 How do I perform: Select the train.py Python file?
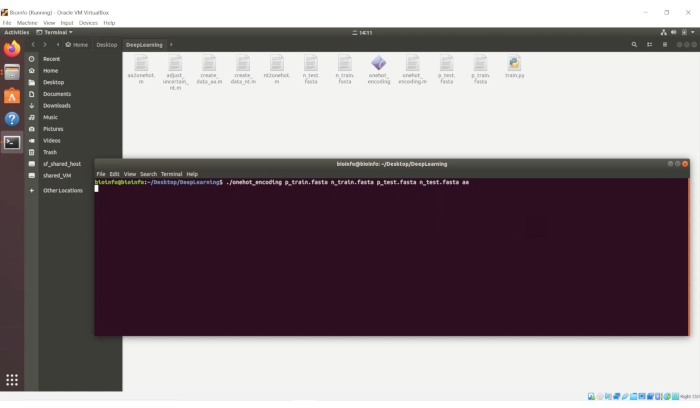point(514,67)
